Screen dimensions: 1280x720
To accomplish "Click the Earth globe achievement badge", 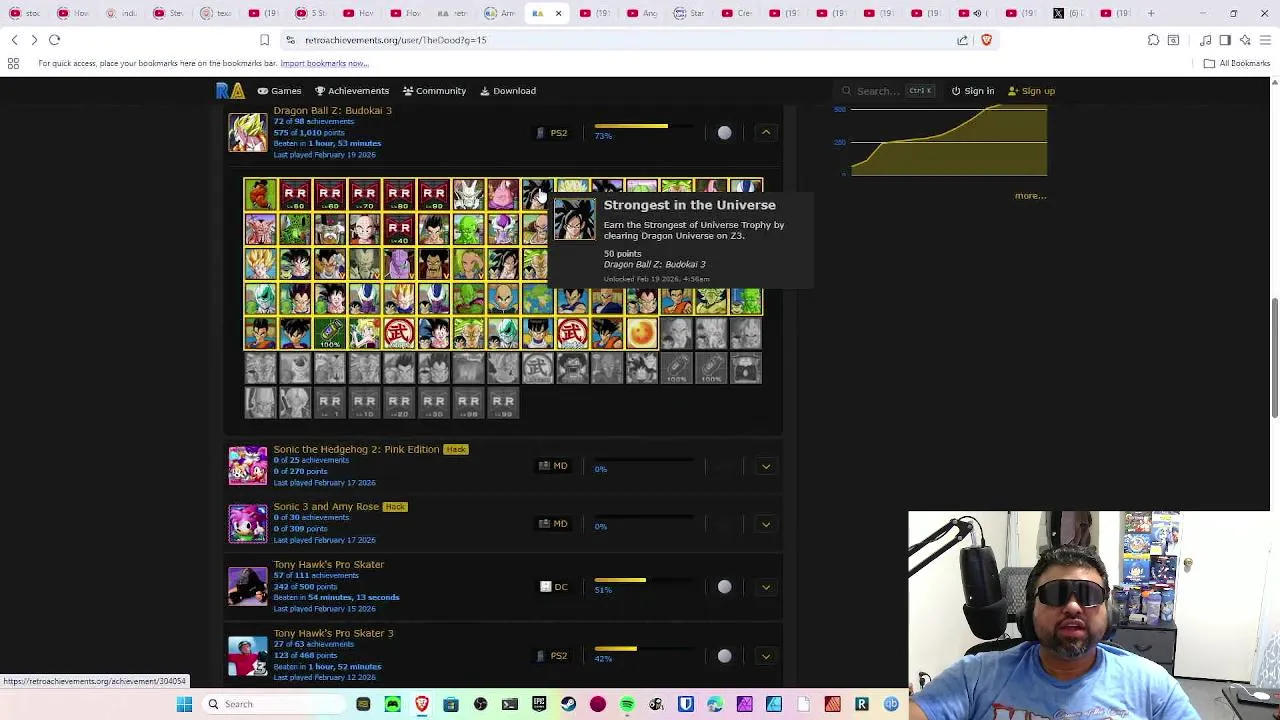I will coord(538,298).
